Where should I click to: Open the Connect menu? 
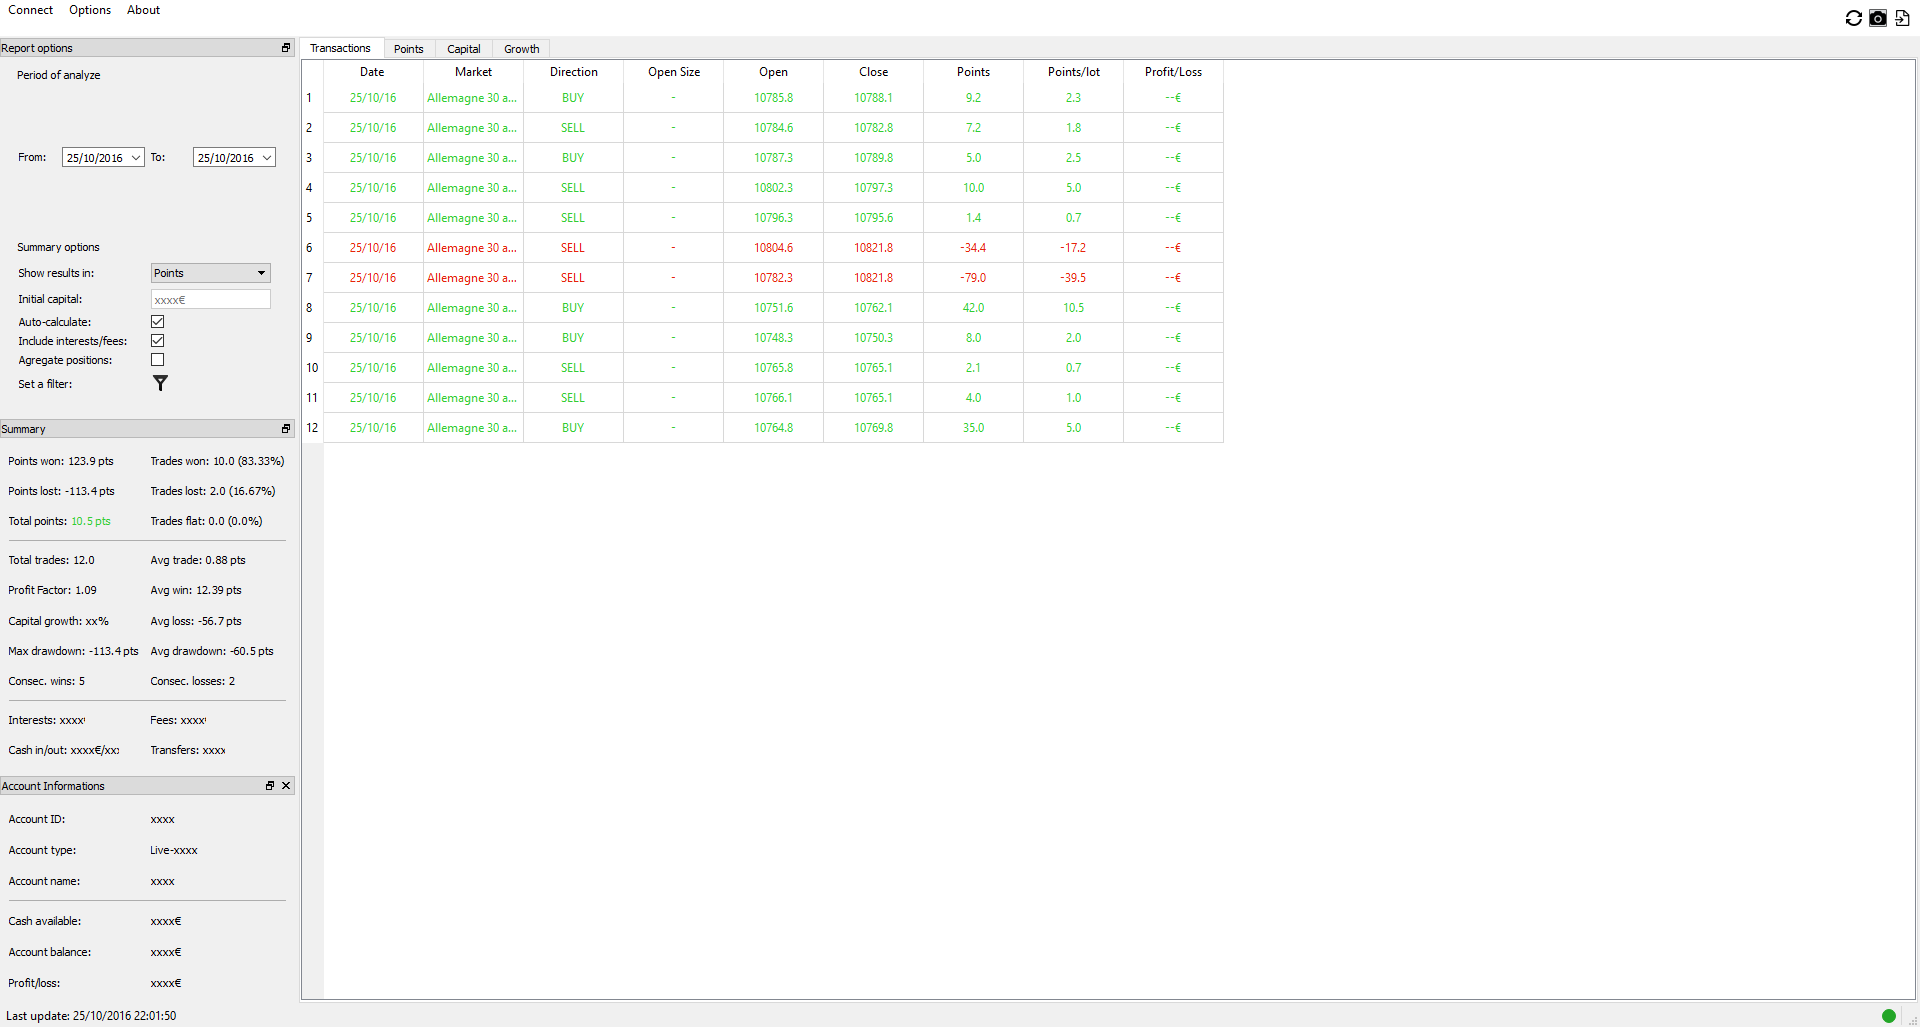[x=30, y=10]
